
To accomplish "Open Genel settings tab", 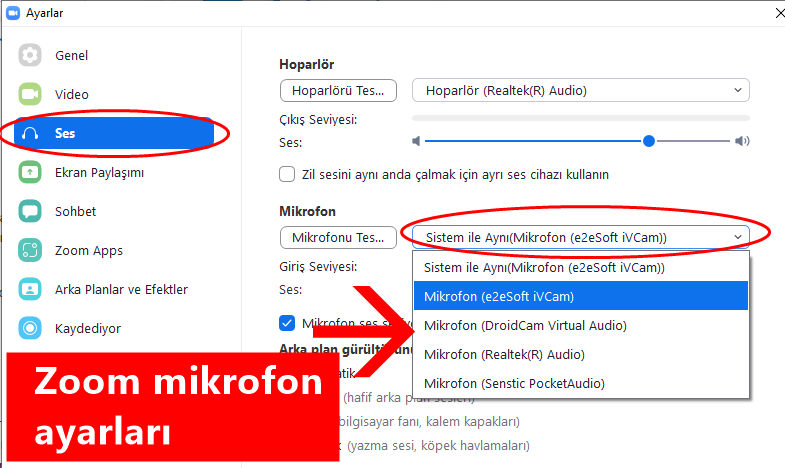I will pyautogui.click(x=72, y=56).
